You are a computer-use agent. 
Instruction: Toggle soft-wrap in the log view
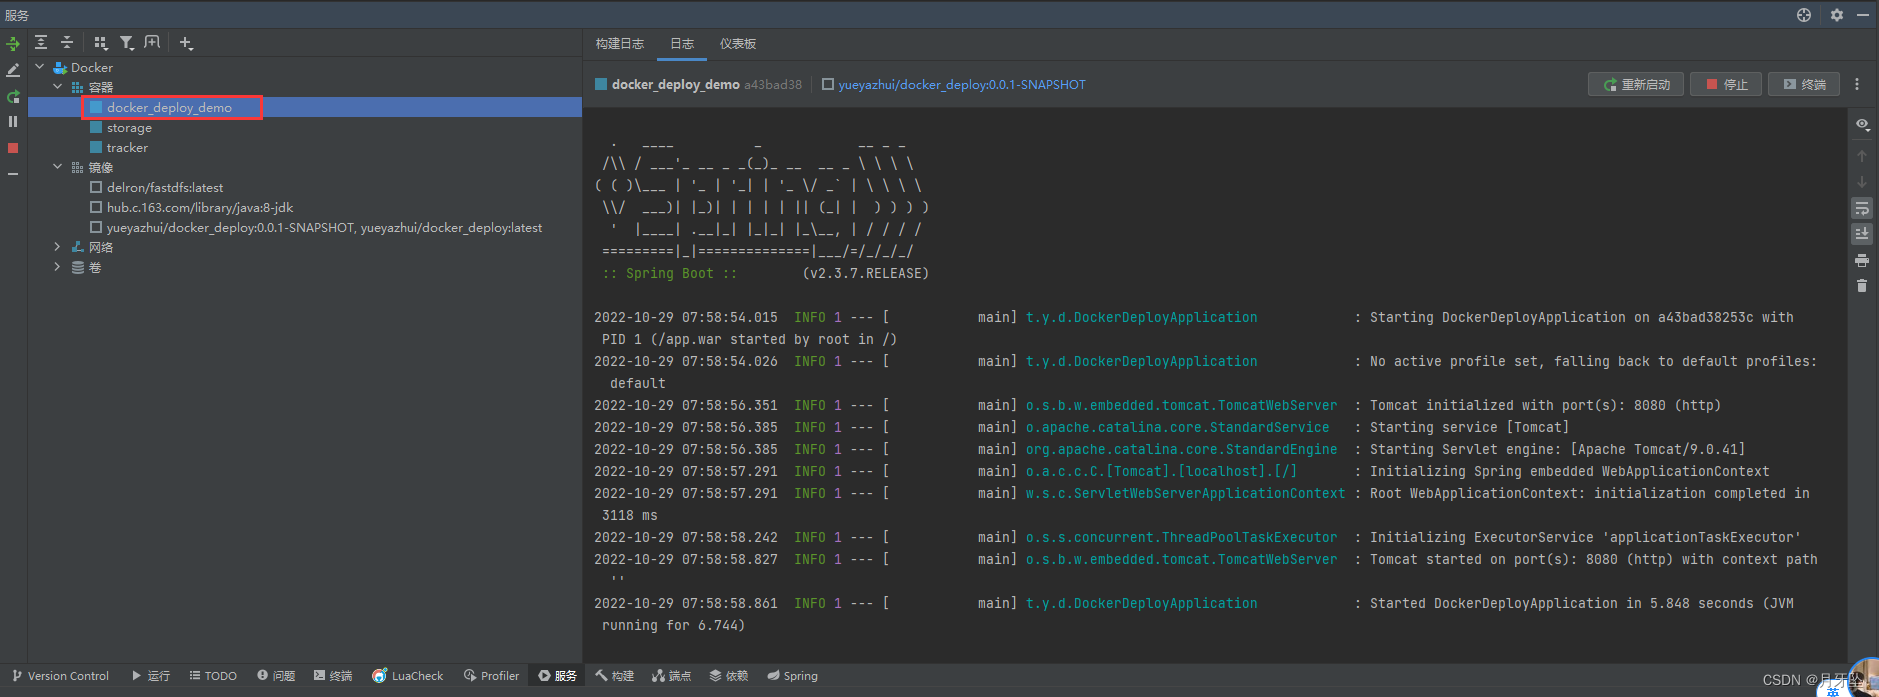1862,208
